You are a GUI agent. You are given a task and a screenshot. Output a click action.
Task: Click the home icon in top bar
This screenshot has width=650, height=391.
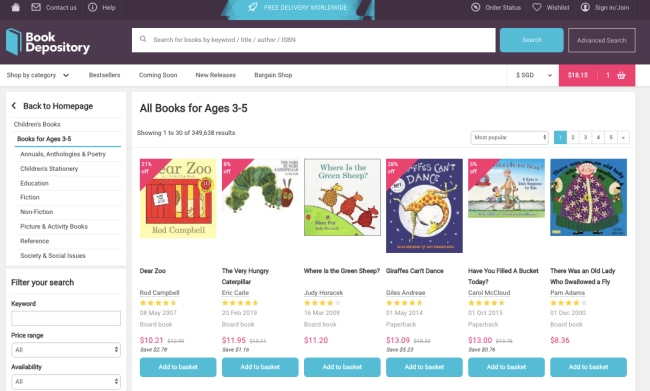coord(15,7)
